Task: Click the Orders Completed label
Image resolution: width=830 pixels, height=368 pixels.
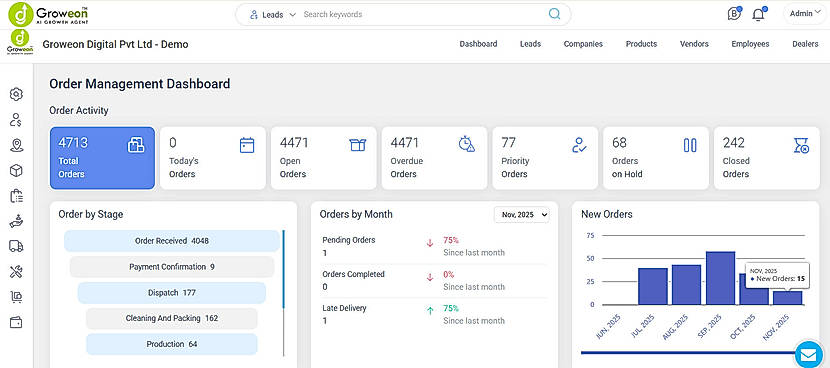Action: coord(354,274)
